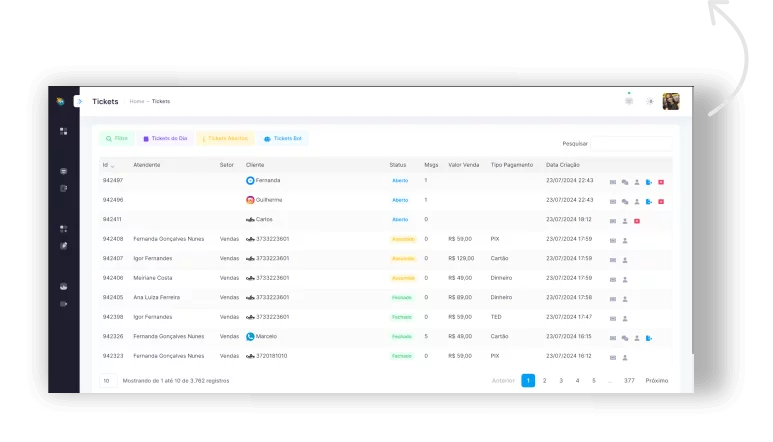Click the Pesquisar search field

[x=631, y=143]
